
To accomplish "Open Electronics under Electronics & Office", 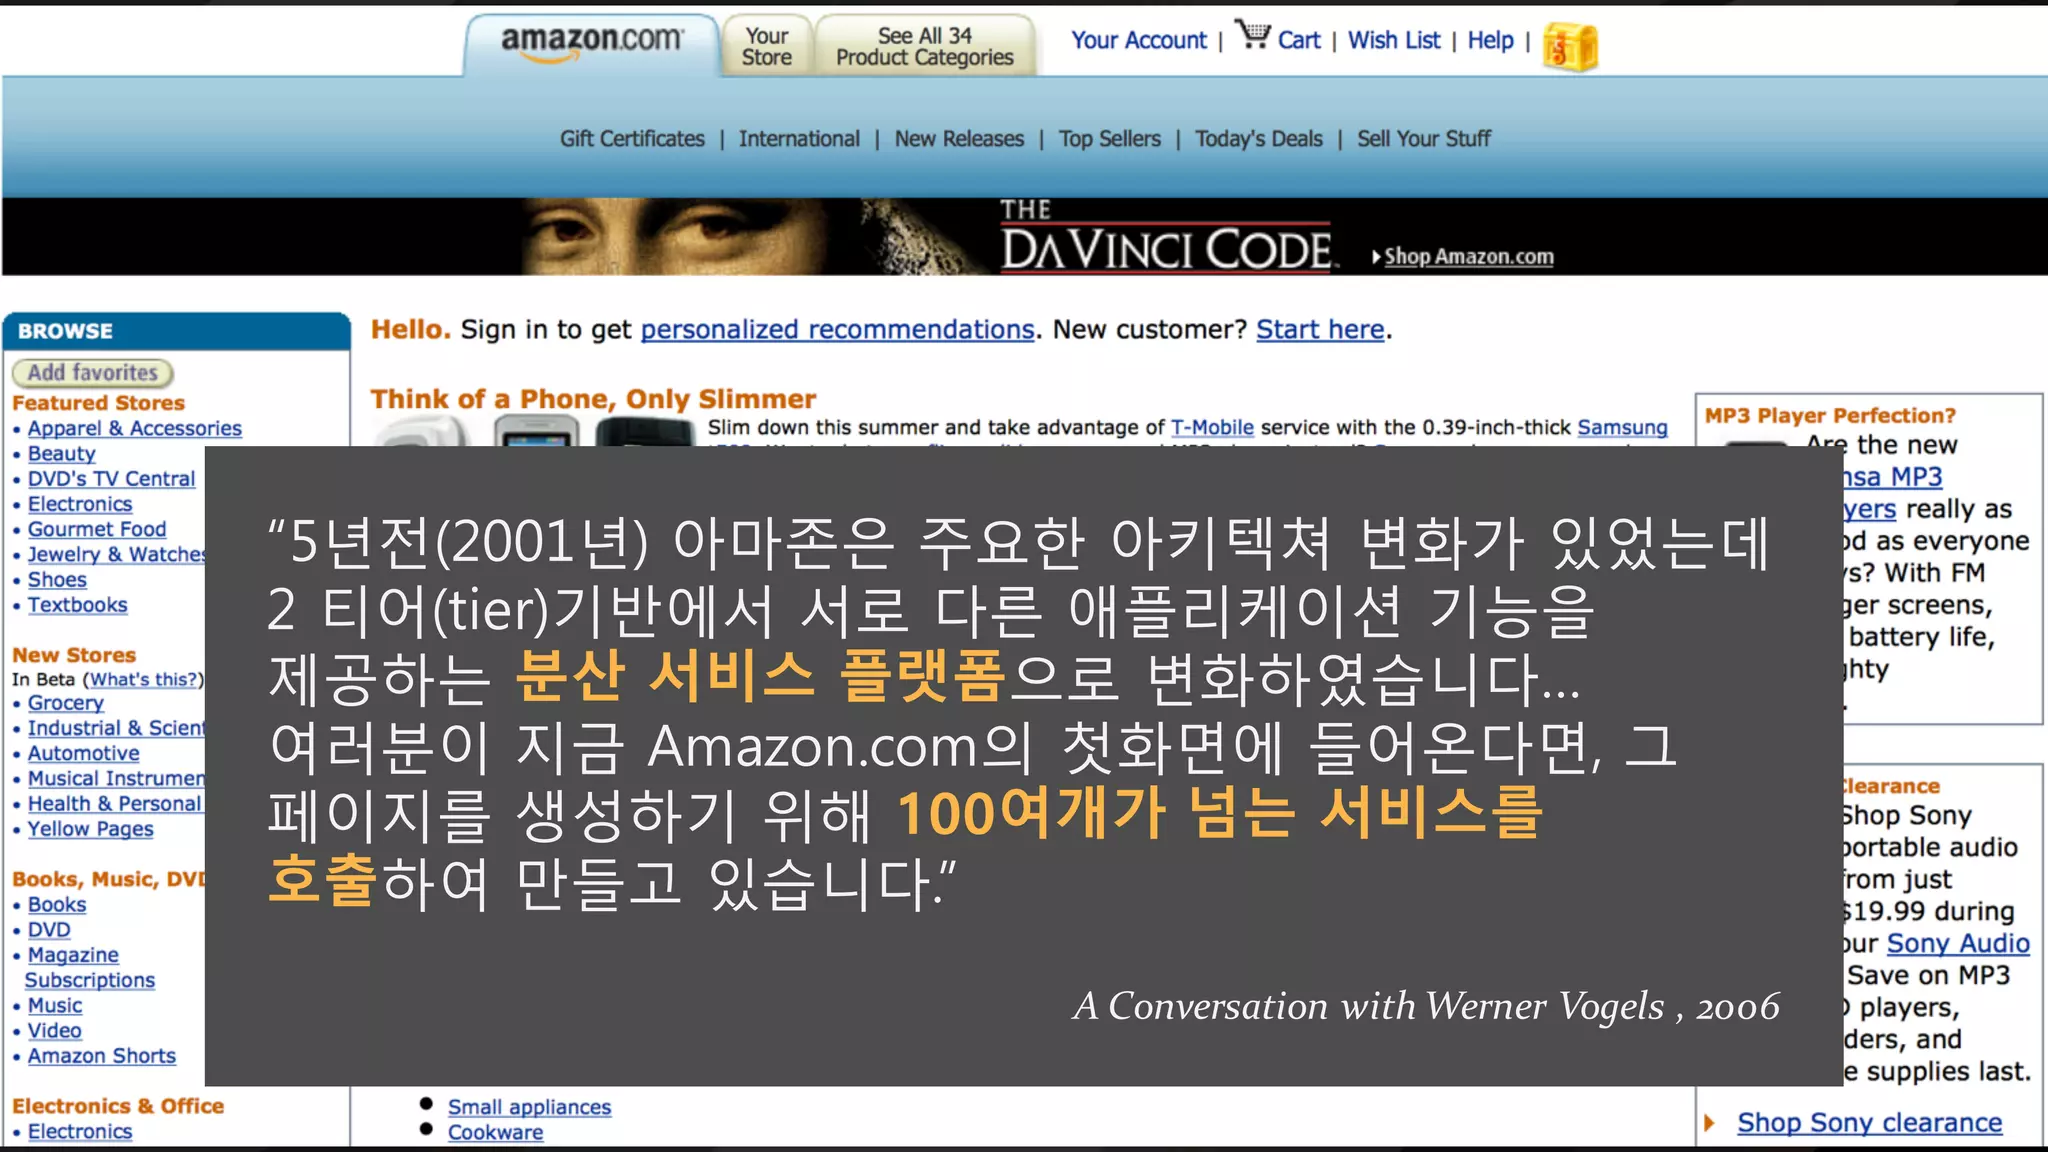I will pyautogui.click(x=80, y=1132).
